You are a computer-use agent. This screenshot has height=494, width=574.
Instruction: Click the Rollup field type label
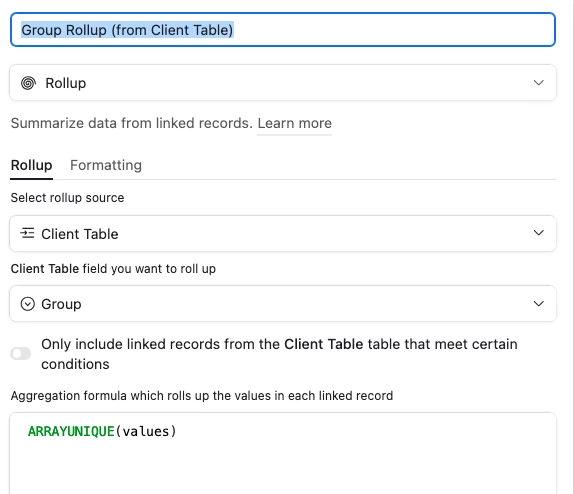click(x=66, y=83)
